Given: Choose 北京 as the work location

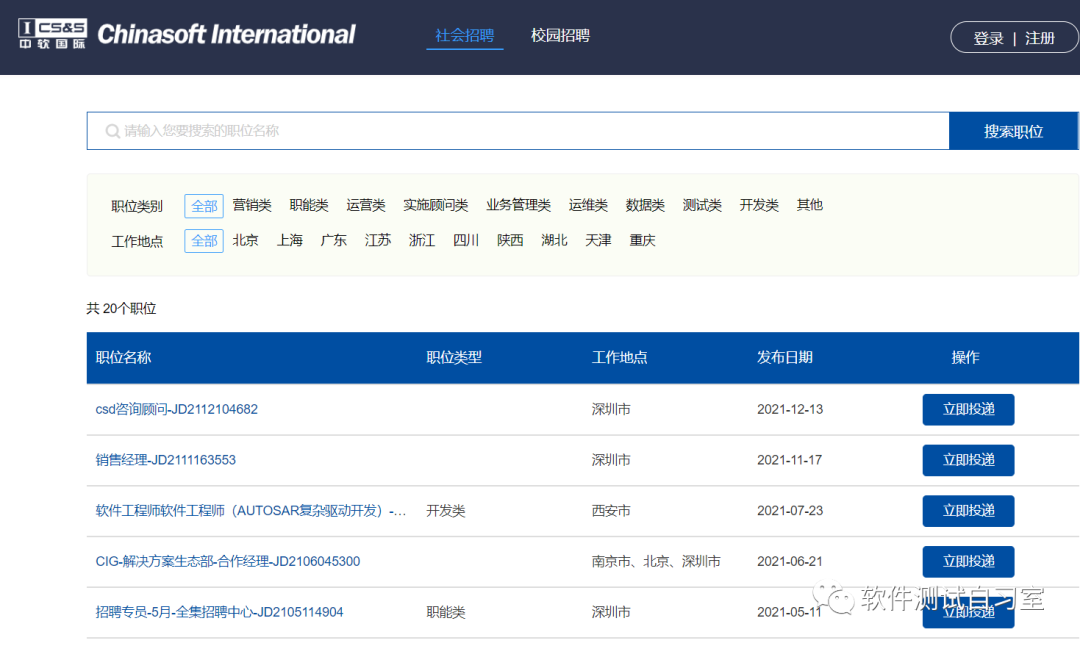Looking at the screenshot, I should (245, 241).
